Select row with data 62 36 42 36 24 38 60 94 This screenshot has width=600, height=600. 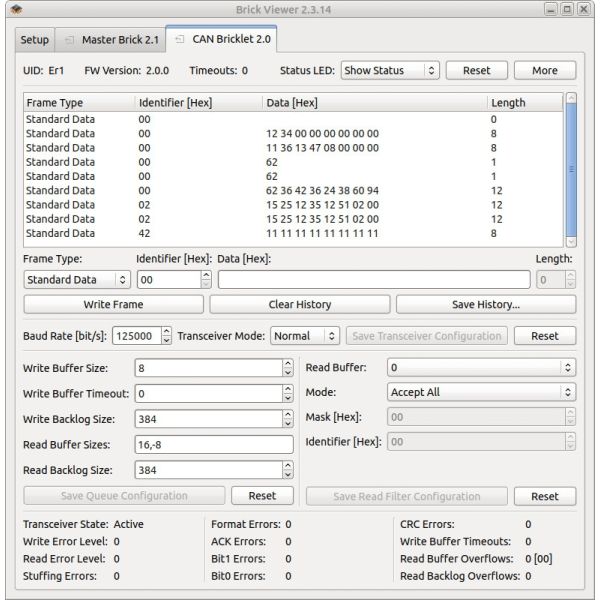[293, 191]
